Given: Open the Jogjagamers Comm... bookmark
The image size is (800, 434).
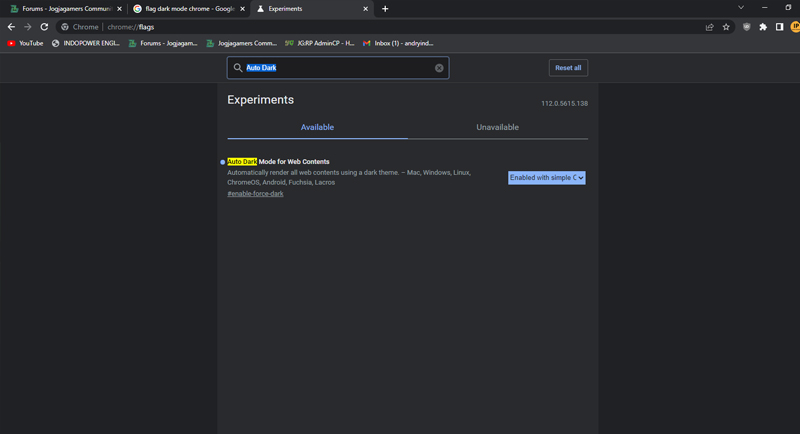Looking at the screenshot, I should coord(242,43).
